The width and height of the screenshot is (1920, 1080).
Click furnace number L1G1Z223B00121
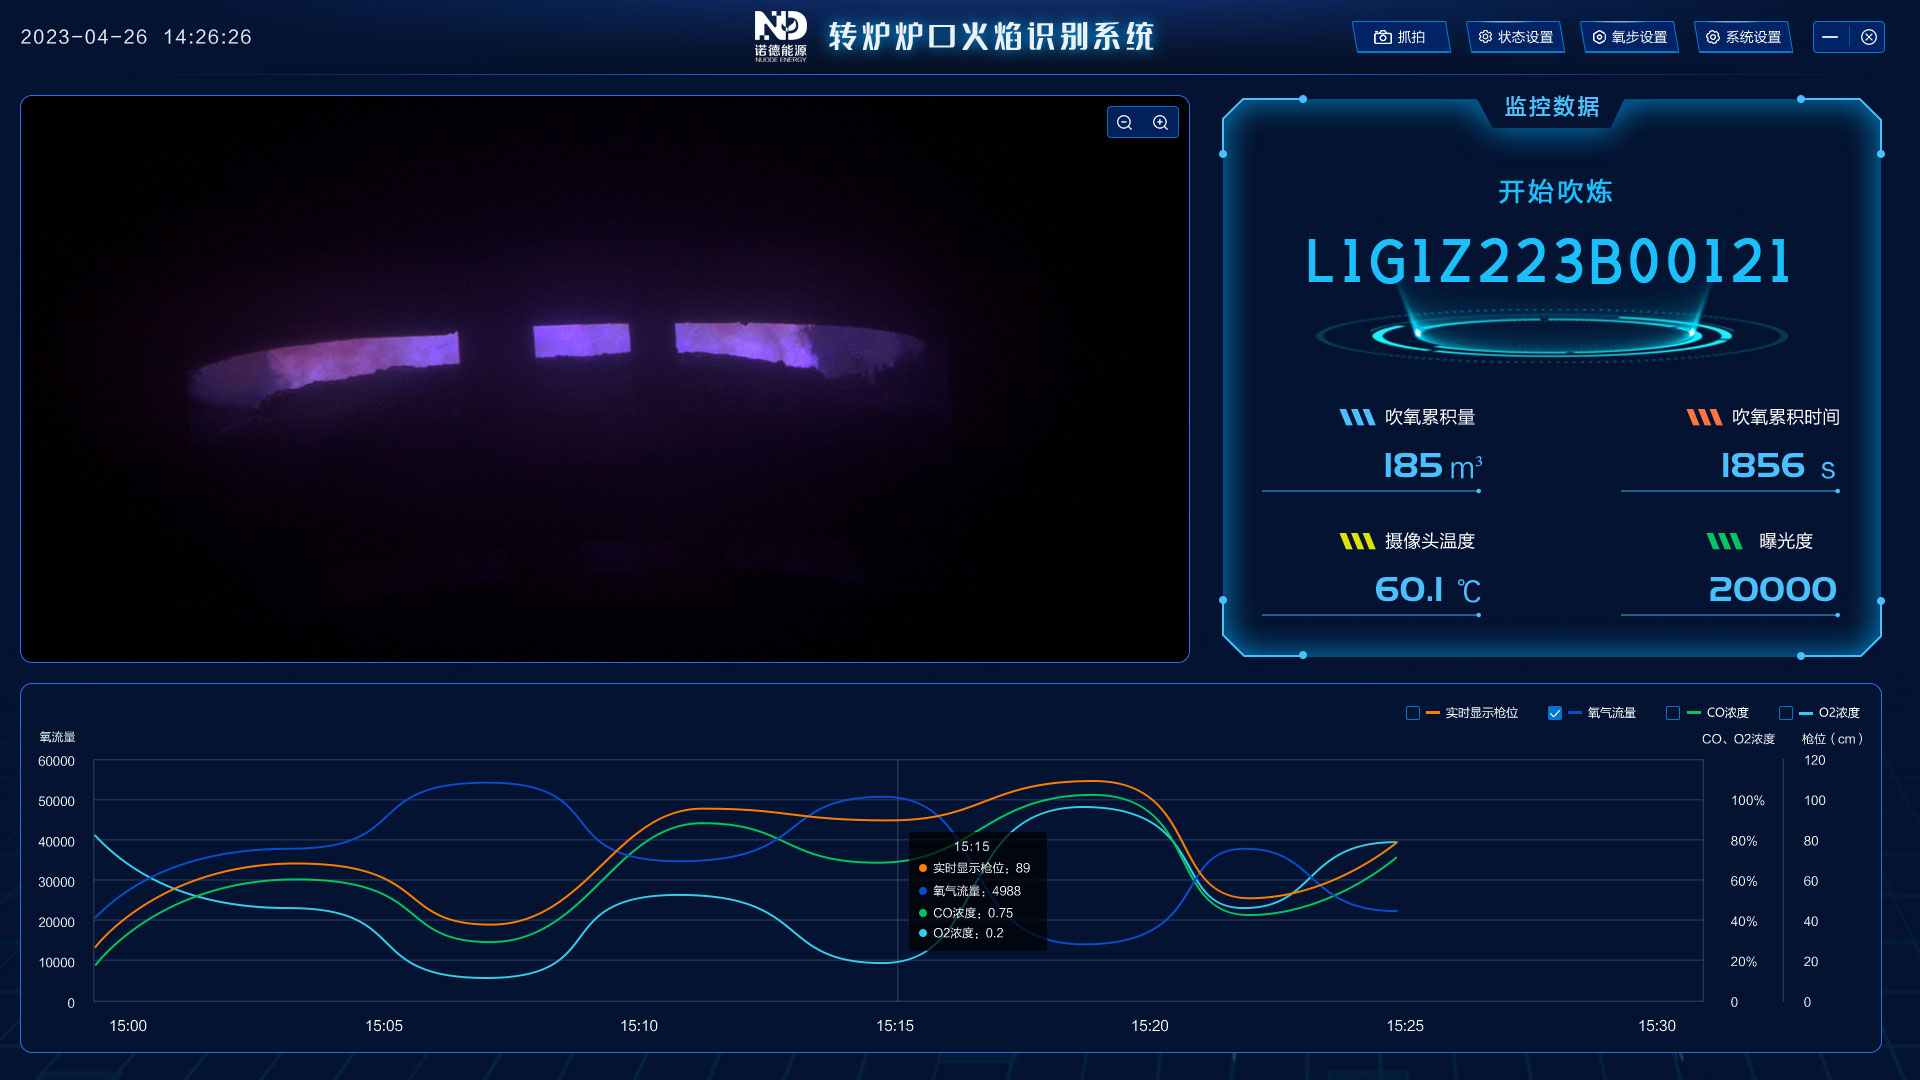tap(1549, 262)
